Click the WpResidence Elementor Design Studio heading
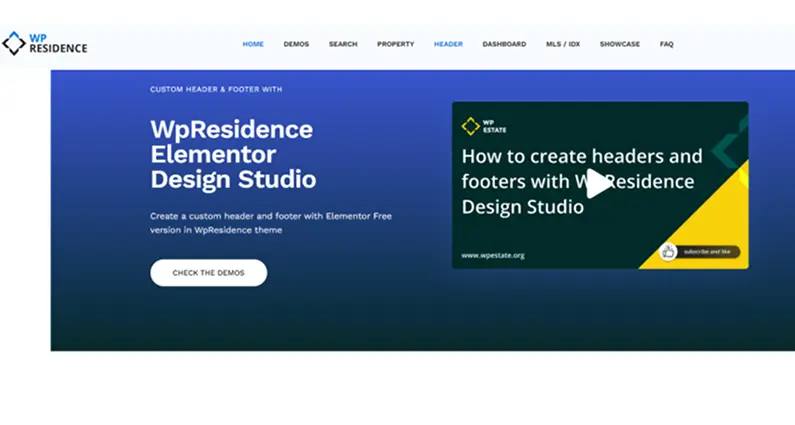795x425 pixels. [x=233, y=154]
